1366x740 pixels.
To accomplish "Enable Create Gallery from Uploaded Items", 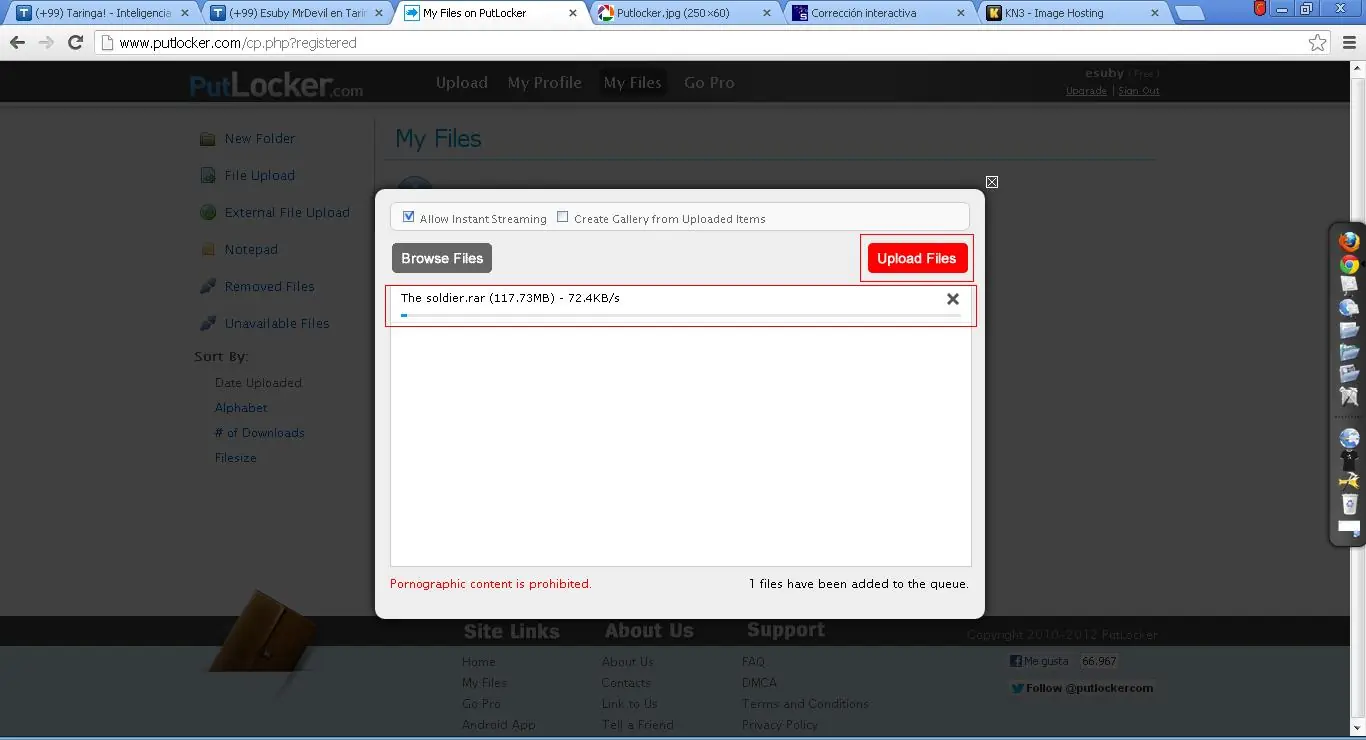I will [562, 217].
